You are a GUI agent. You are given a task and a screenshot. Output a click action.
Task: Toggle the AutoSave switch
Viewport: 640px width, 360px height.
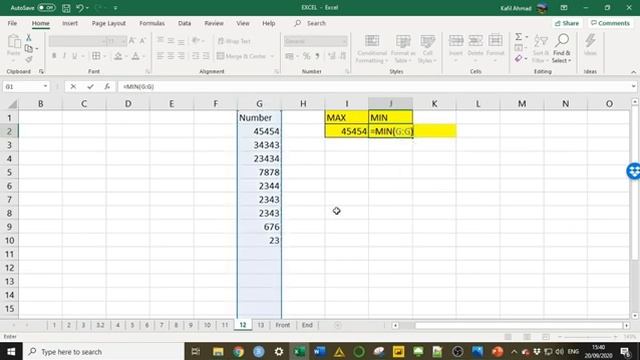pos(47,8)
